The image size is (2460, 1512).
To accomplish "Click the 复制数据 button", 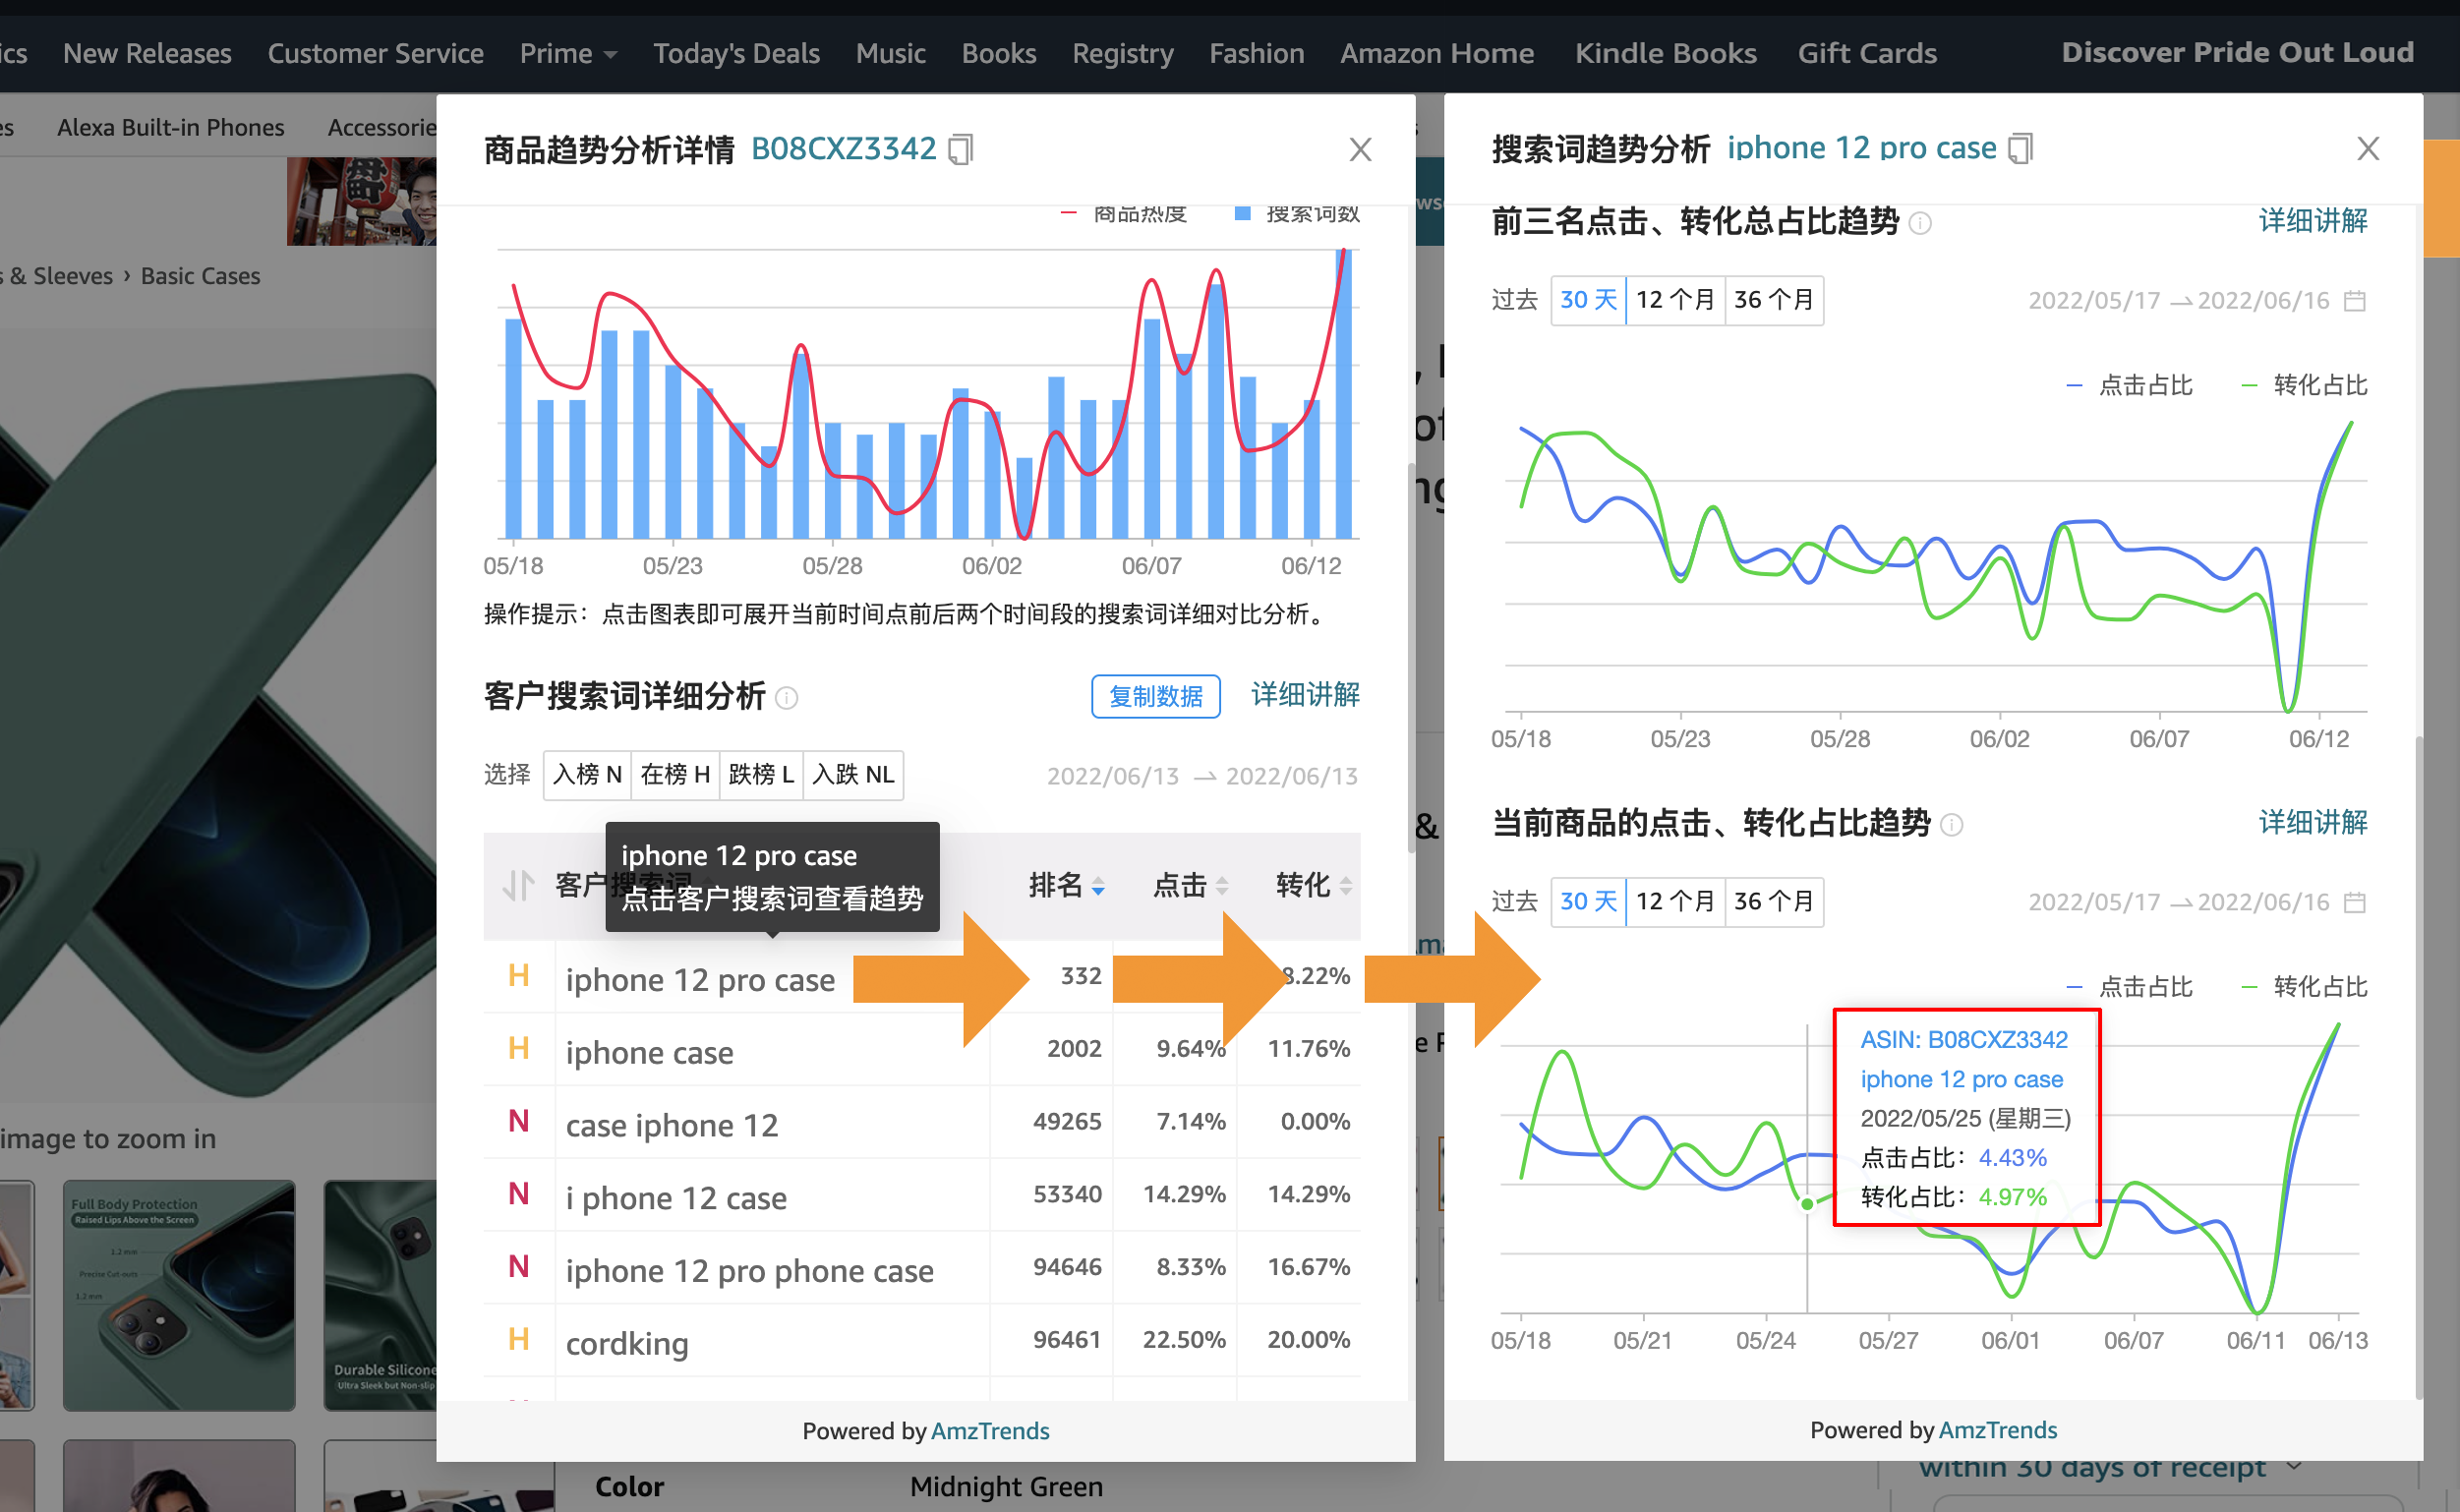I will click(1155, 697).
